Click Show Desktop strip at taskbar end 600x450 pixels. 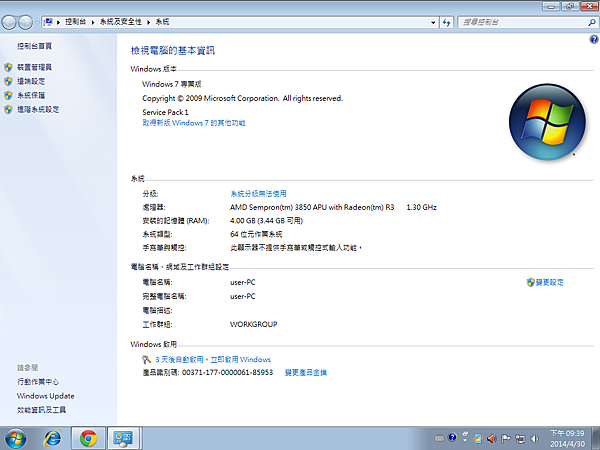[x=595, y=439]
